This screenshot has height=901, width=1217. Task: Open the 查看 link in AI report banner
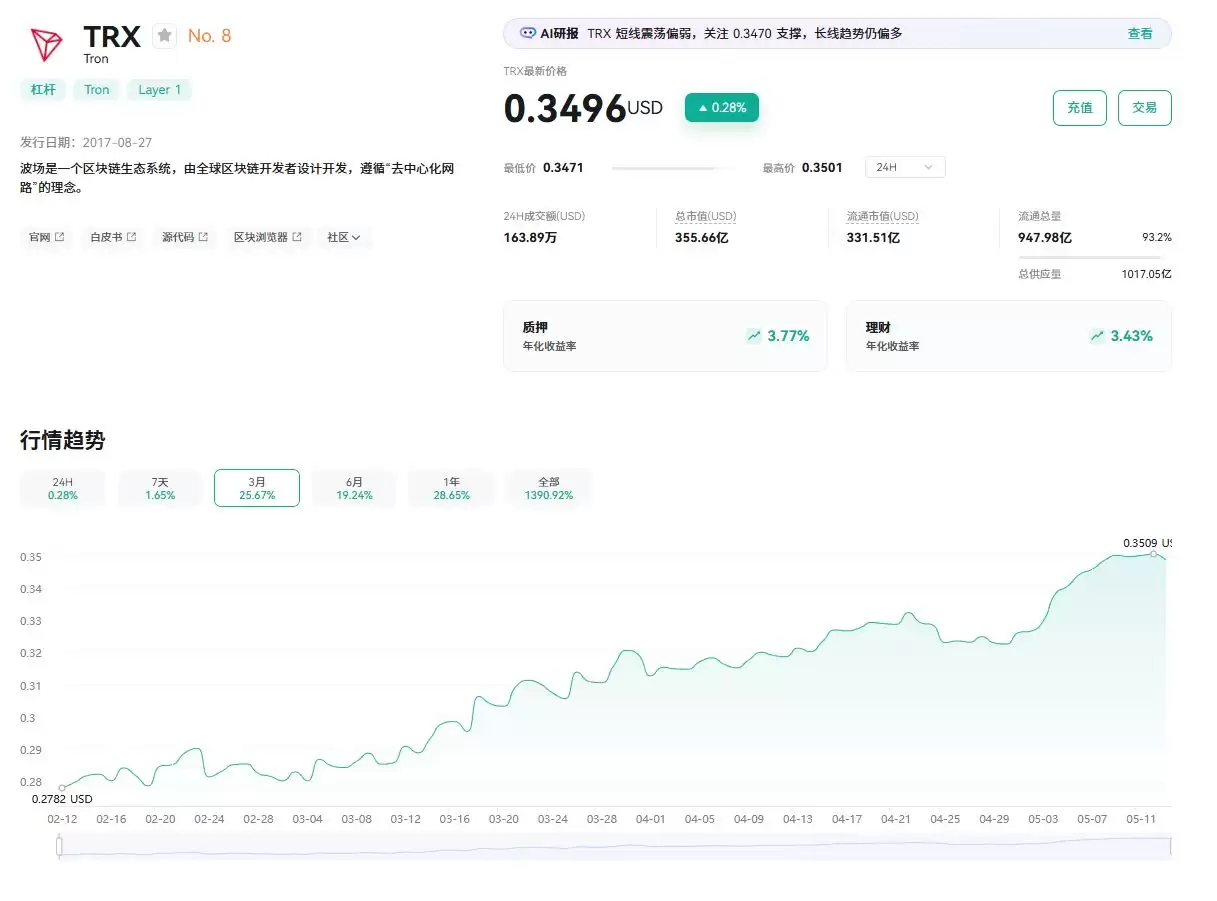tap(1140, 33)
